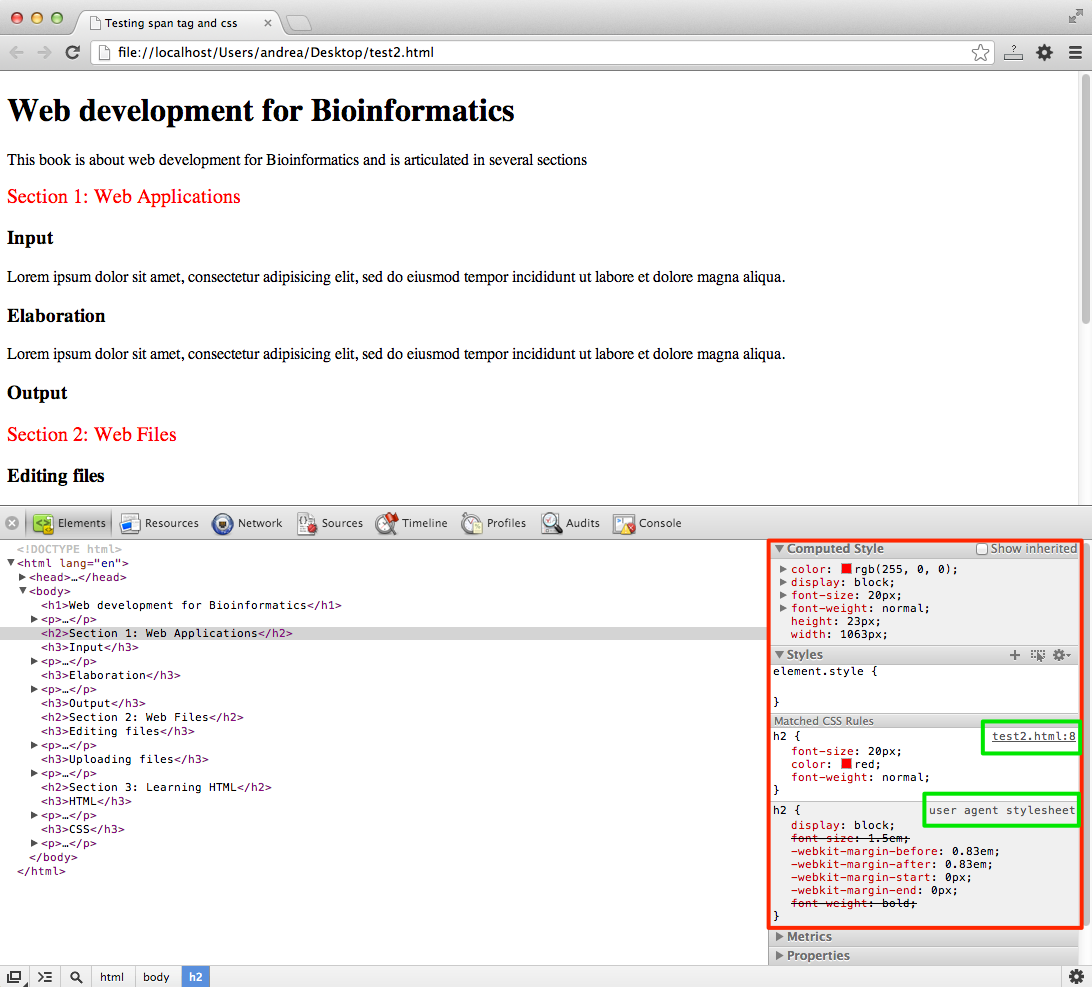Open the test2.html:8 source link
This screenshot has height=987, width=1092.
(1034, 736)
